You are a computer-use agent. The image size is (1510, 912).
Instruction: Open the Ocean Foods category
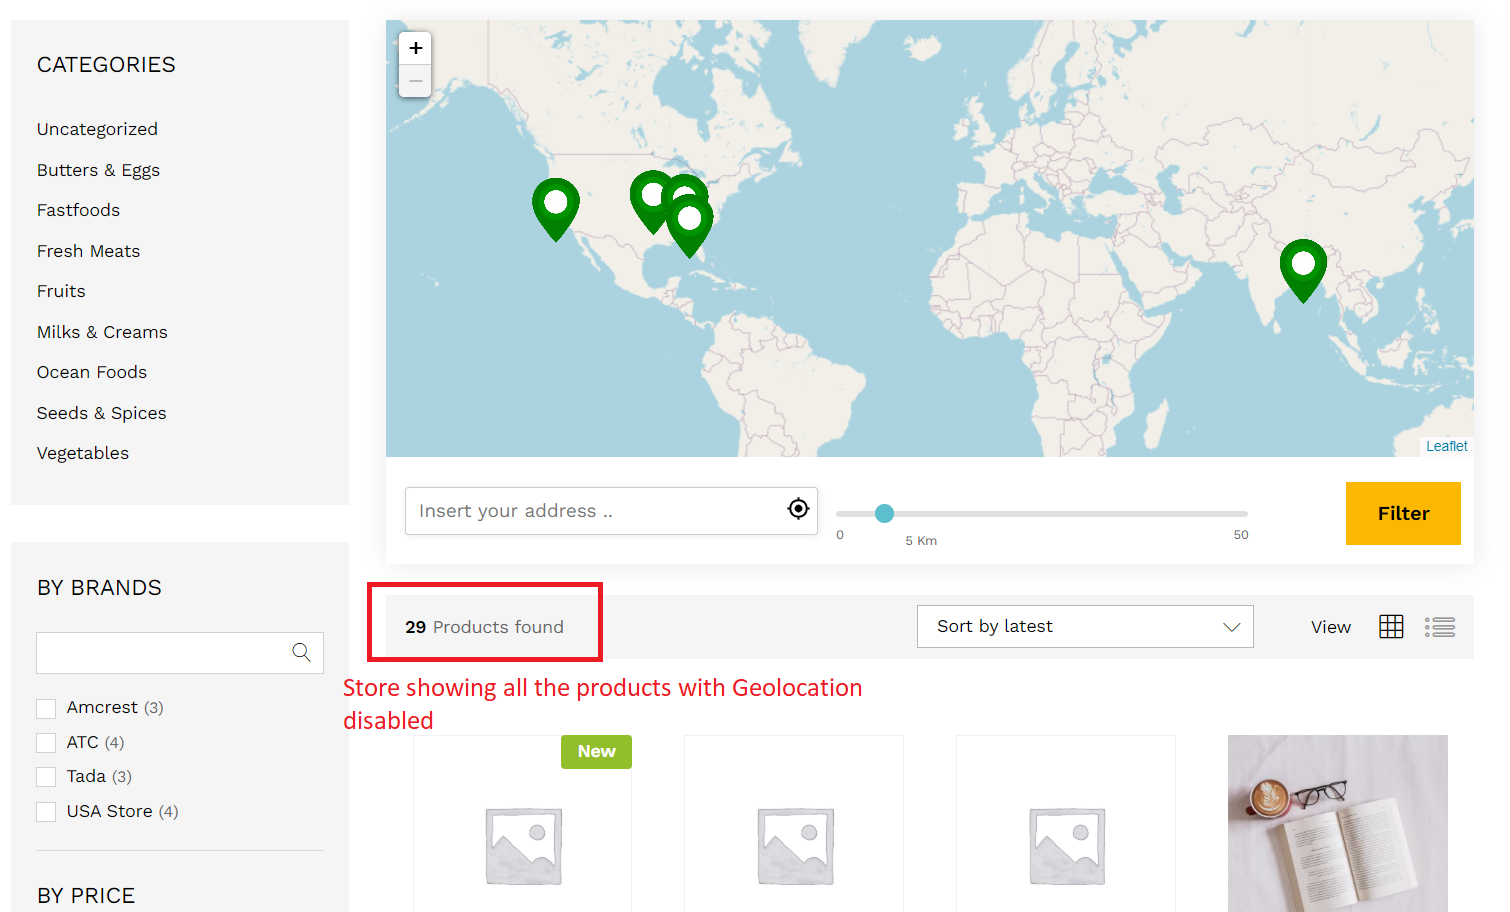point(91,372)
